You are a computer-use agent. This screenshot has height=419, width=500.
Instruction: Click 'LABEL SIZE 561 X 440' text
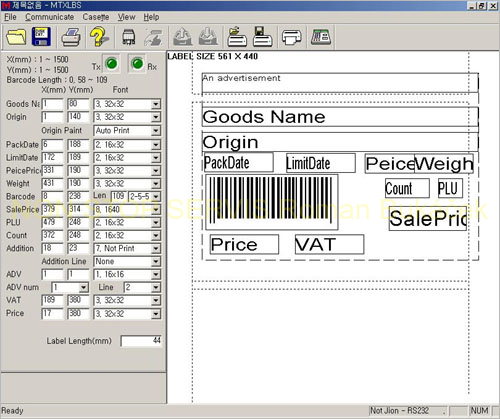tap(213, 56)
